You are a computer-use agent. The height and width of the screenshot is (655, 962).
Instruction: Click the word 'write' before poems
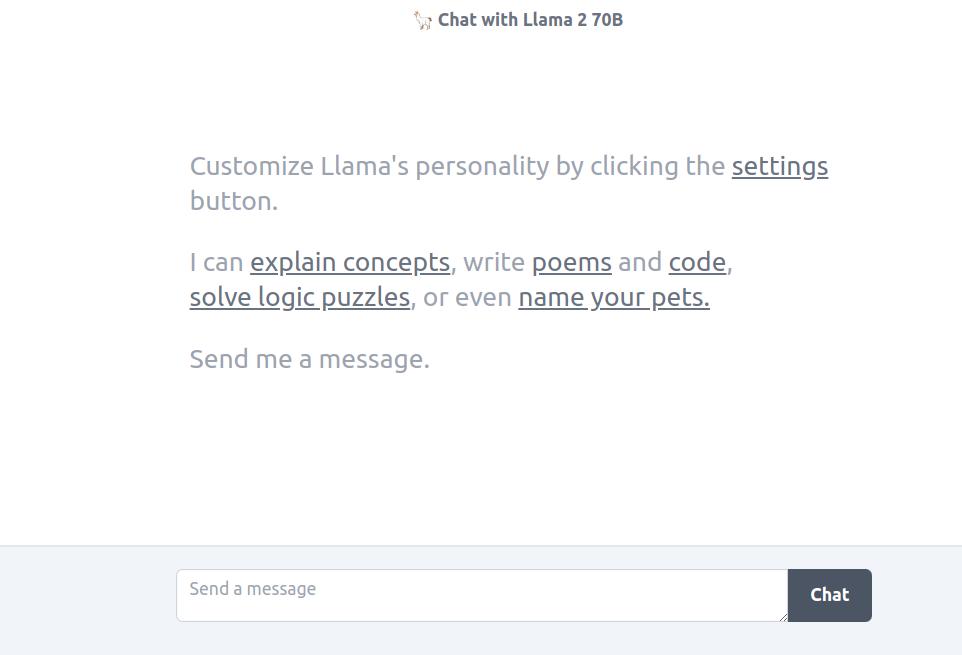[494, 262]
